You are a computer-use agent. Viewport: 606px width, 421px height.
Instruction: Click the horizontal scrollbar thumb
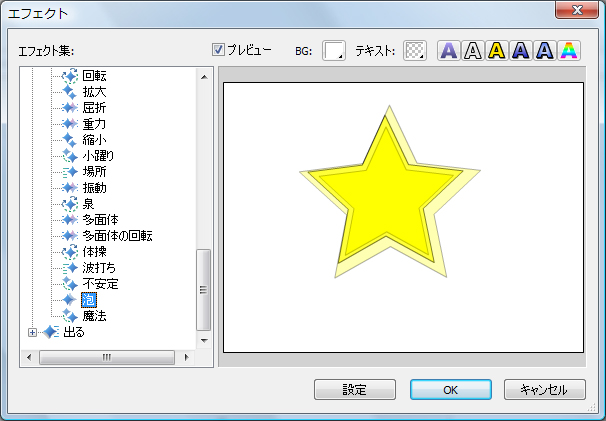pyautogui.click(x=107, y=357)
